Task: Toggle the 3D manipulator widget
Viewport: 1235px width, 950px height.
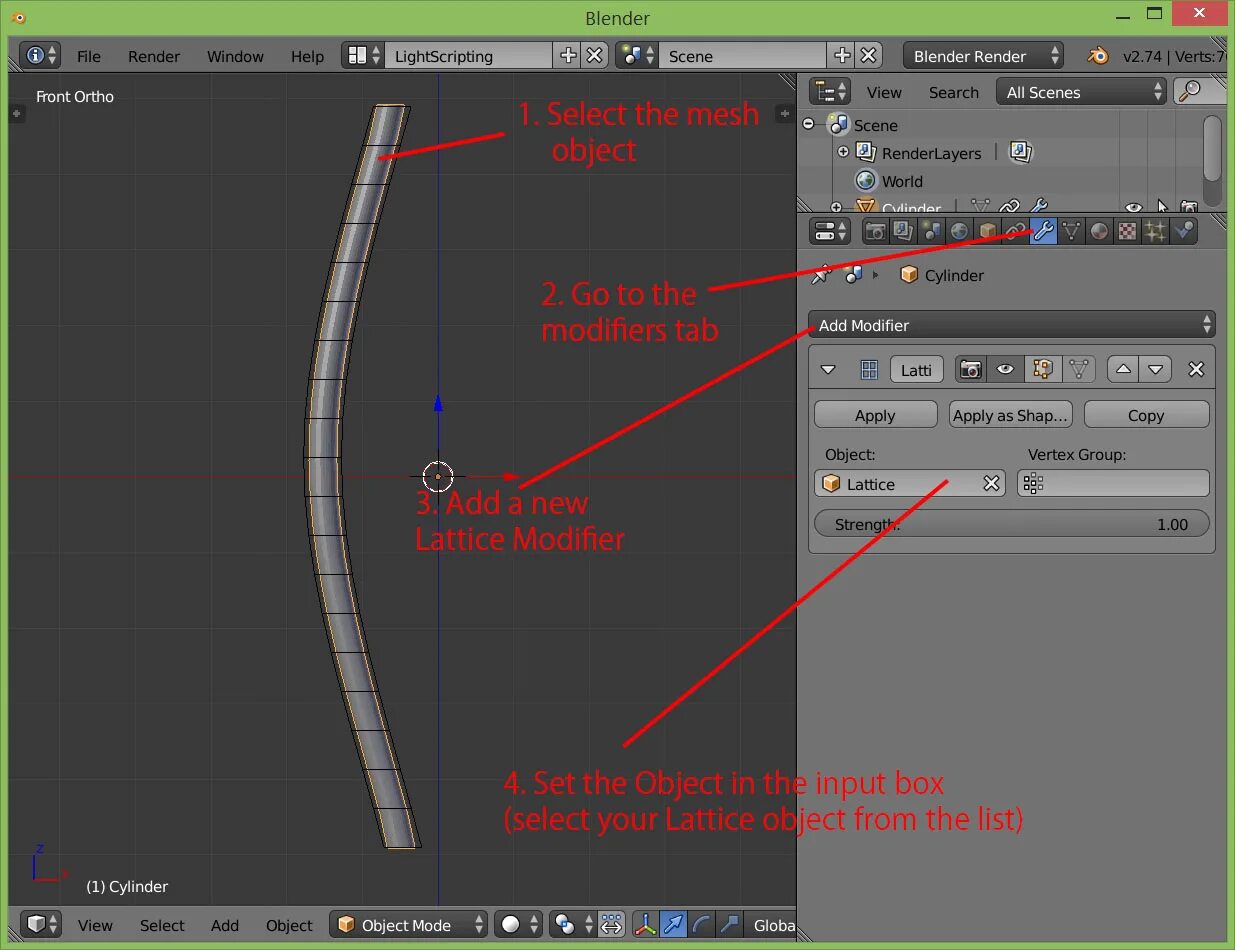Action: (x=645, y=925)
